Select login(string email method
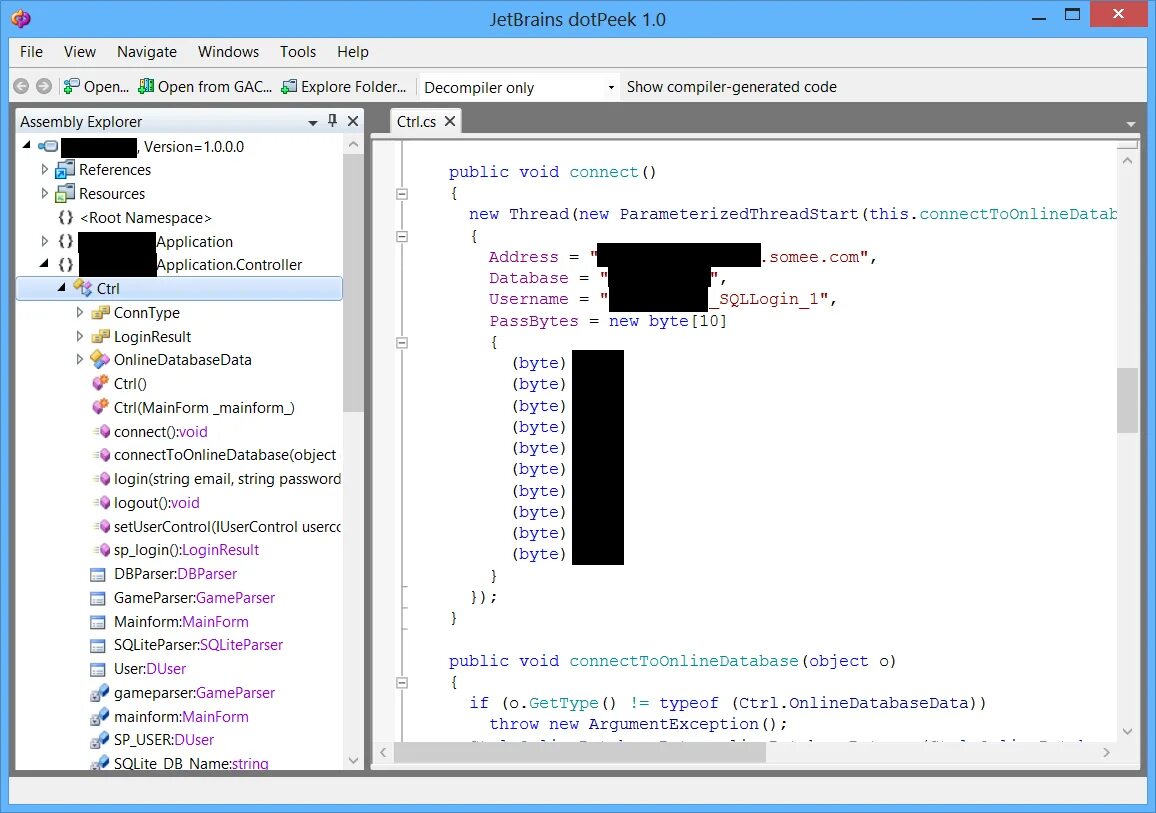The width and height of the screenshot is (1156, 813). (227, 479)
